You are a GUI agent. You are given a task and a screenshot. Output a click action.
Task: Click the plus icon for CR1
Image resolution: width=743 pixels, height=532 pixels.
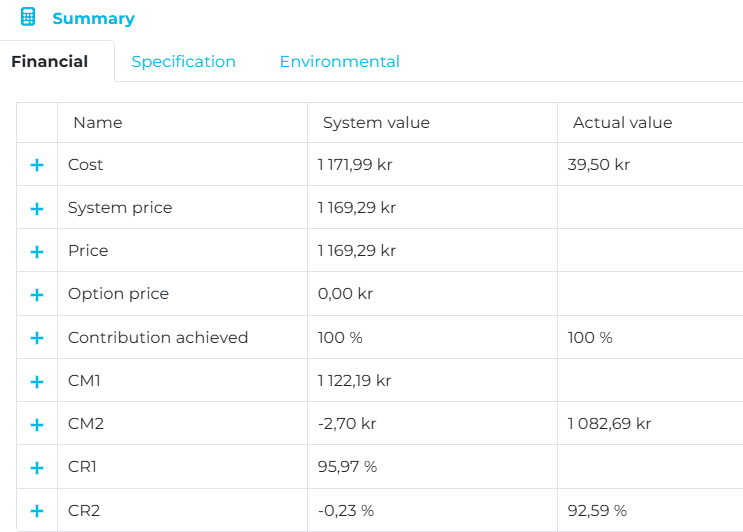click(x=37, y=467)
